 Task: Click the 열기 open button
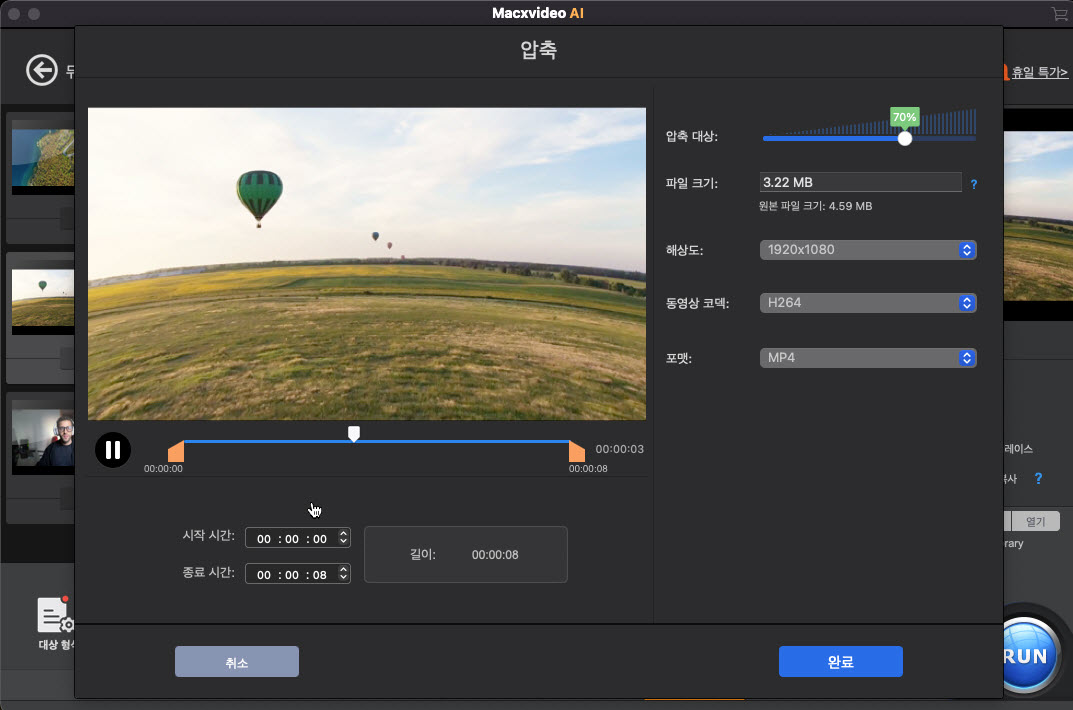coord(1035,521)
